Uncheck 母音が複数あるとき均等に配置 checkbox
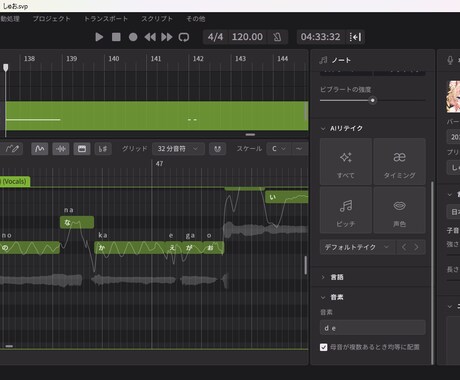This screenshot has height=380, width=460. 323,347
